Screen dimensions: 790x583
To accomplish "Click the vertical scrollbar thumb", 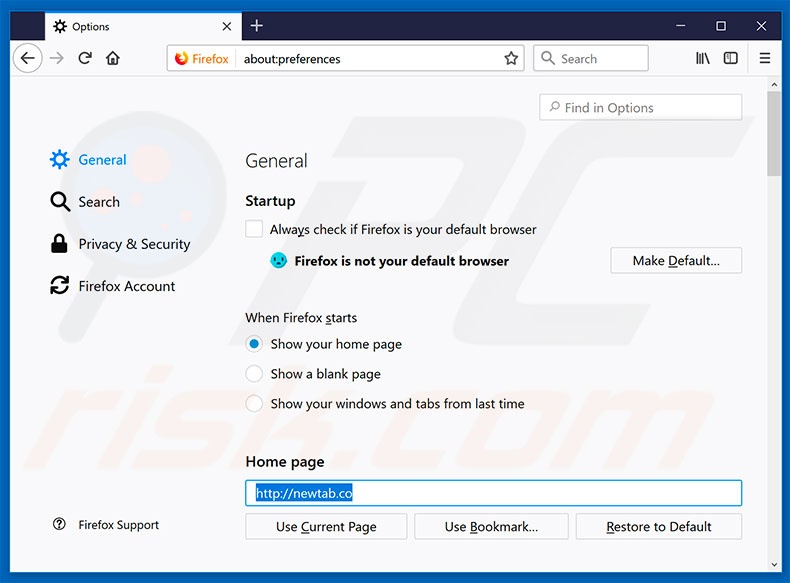I will click(774, 134).
